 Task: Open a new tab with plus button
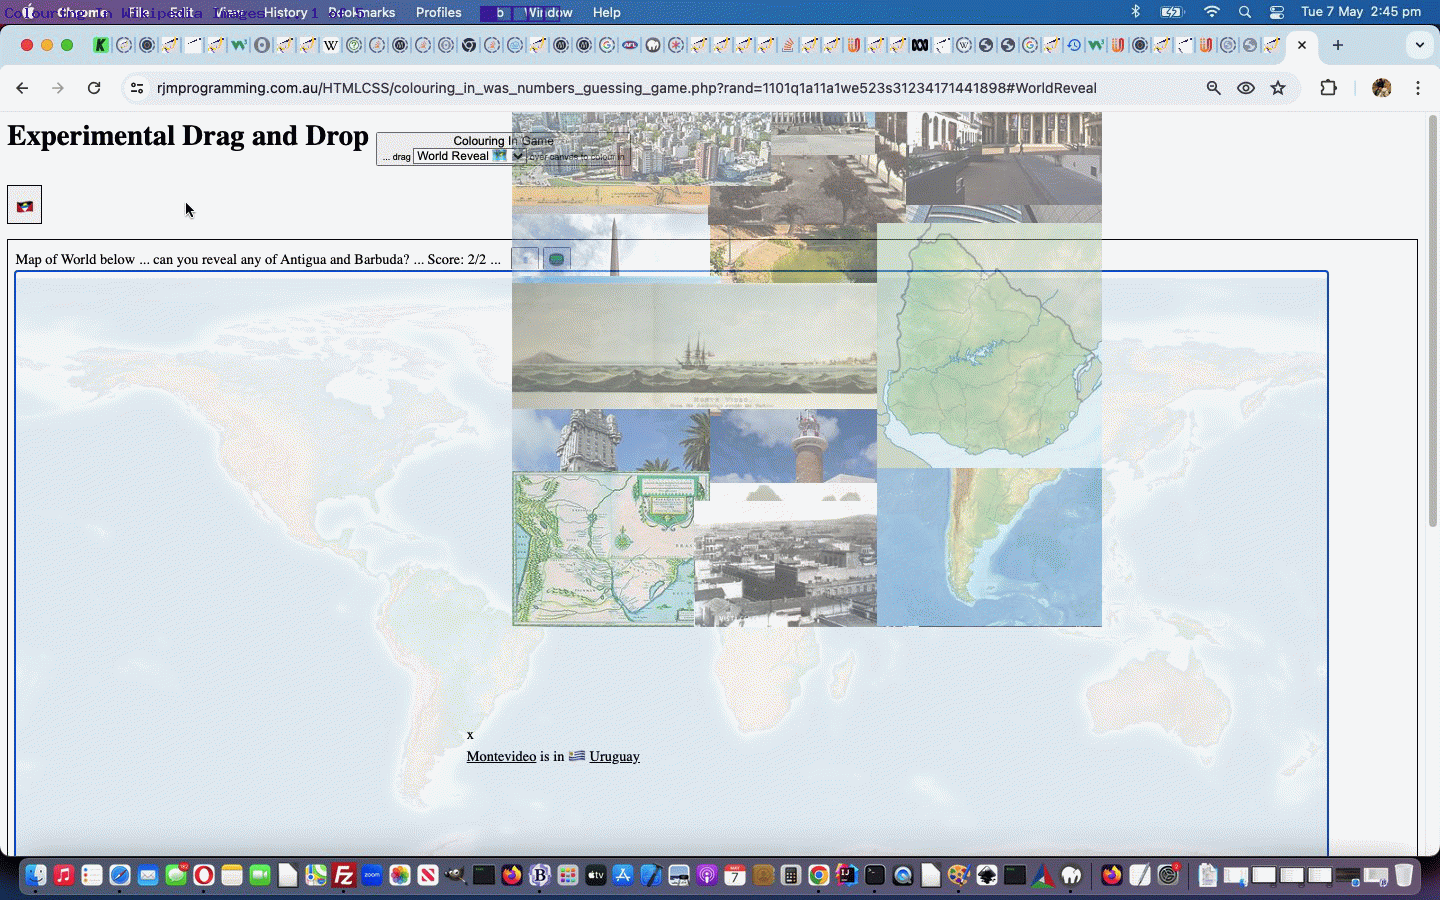coord(1338,45)
